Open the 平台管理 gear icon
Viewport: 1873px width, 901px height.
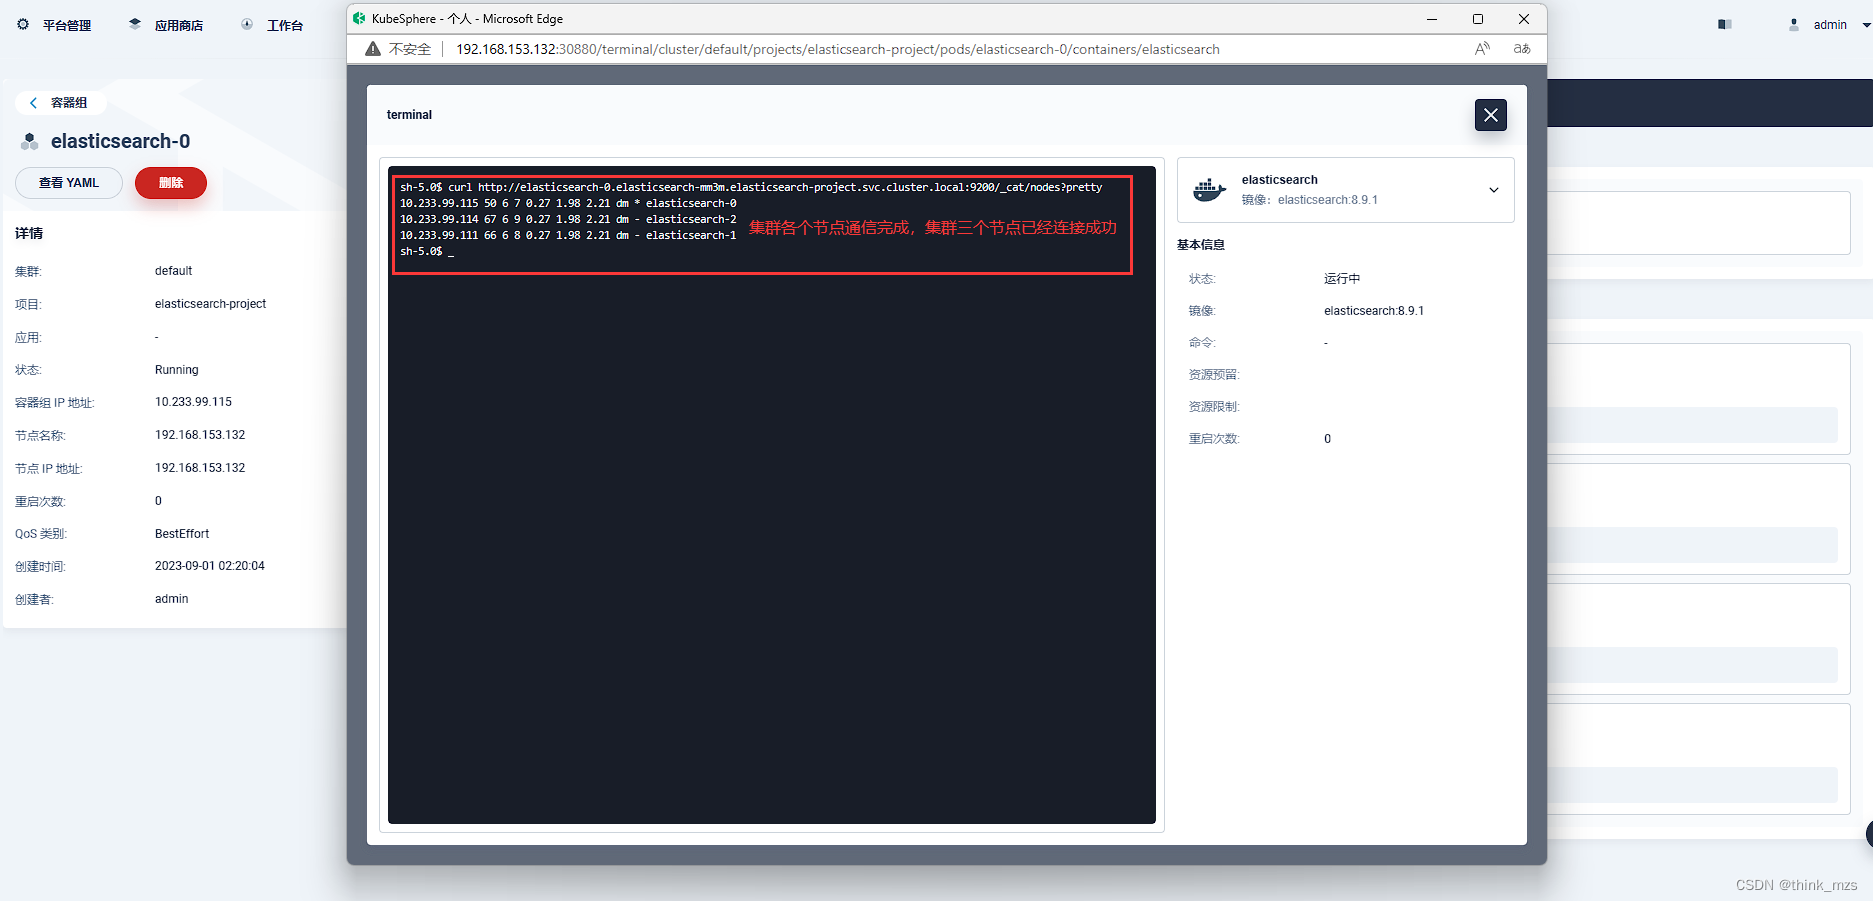[x=23, y=24]
